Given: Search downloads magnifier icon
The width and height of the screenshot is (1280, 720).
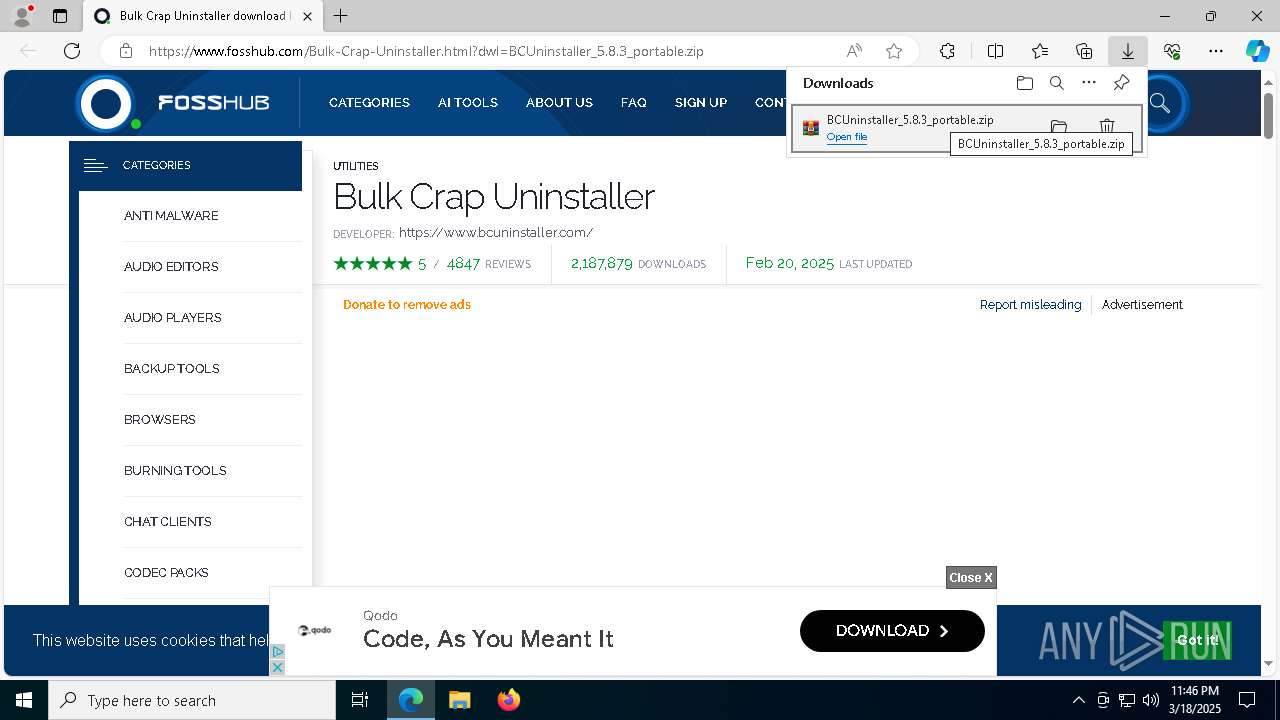Looking at the screenshot, I should (x=1057, y=83).
